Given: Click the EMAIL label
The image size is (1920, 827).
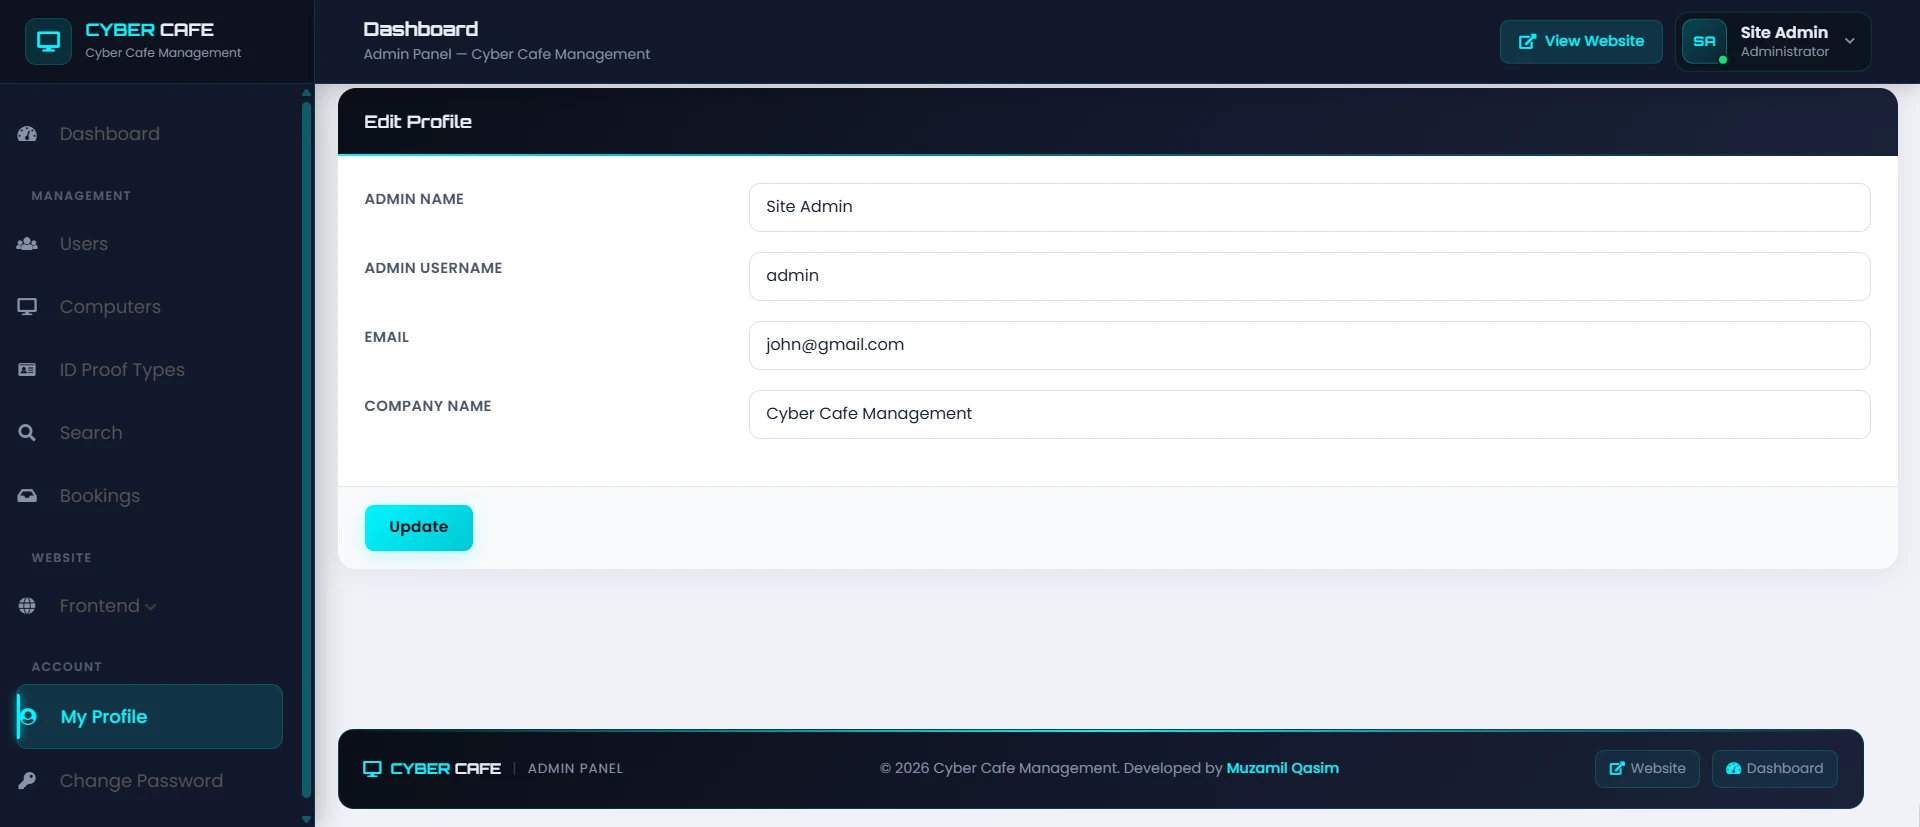Looking at the screenshot, I should (386, 337).
